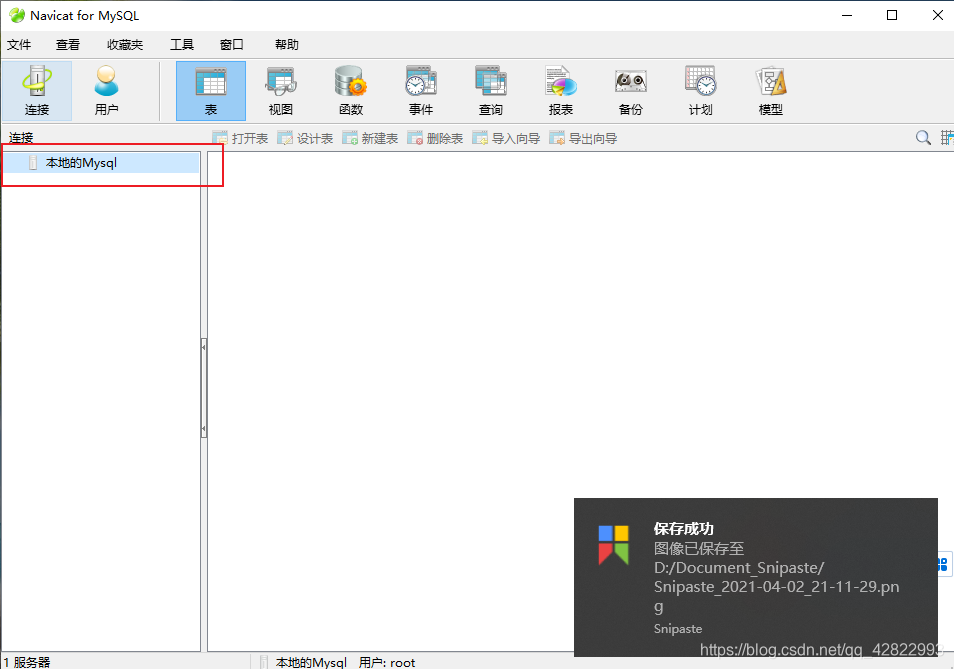Select the 本地的Mysql connection in tree

coord(101,163)
